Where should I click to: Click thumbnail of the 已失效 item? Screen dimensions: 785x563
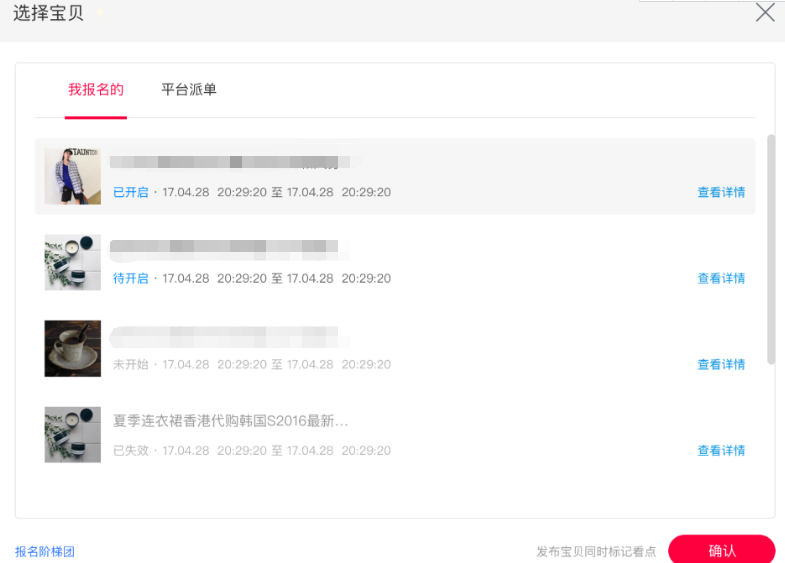pos(73,434)
